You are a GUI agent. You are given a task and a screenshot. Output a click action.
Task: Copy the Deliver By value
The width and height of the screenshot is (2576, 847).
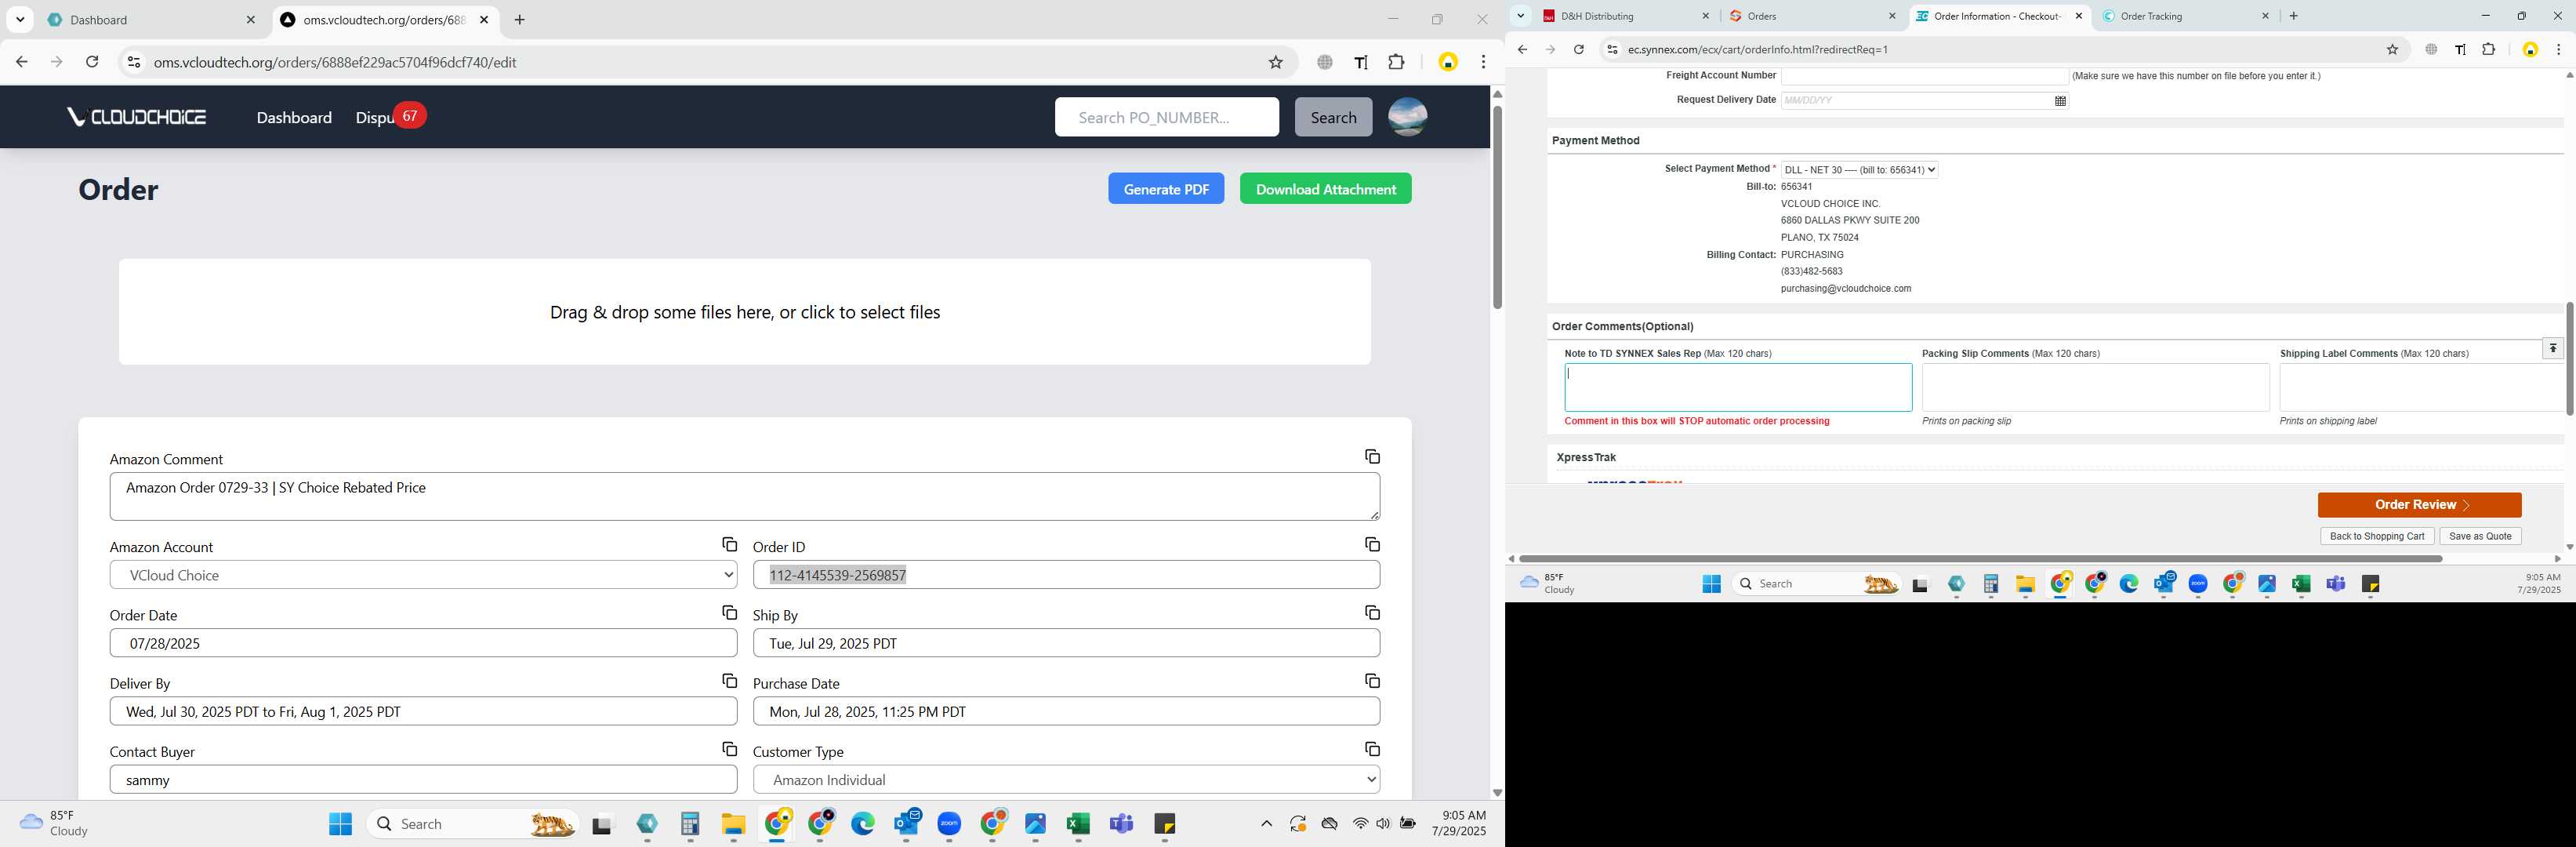(x=729, y=681)
